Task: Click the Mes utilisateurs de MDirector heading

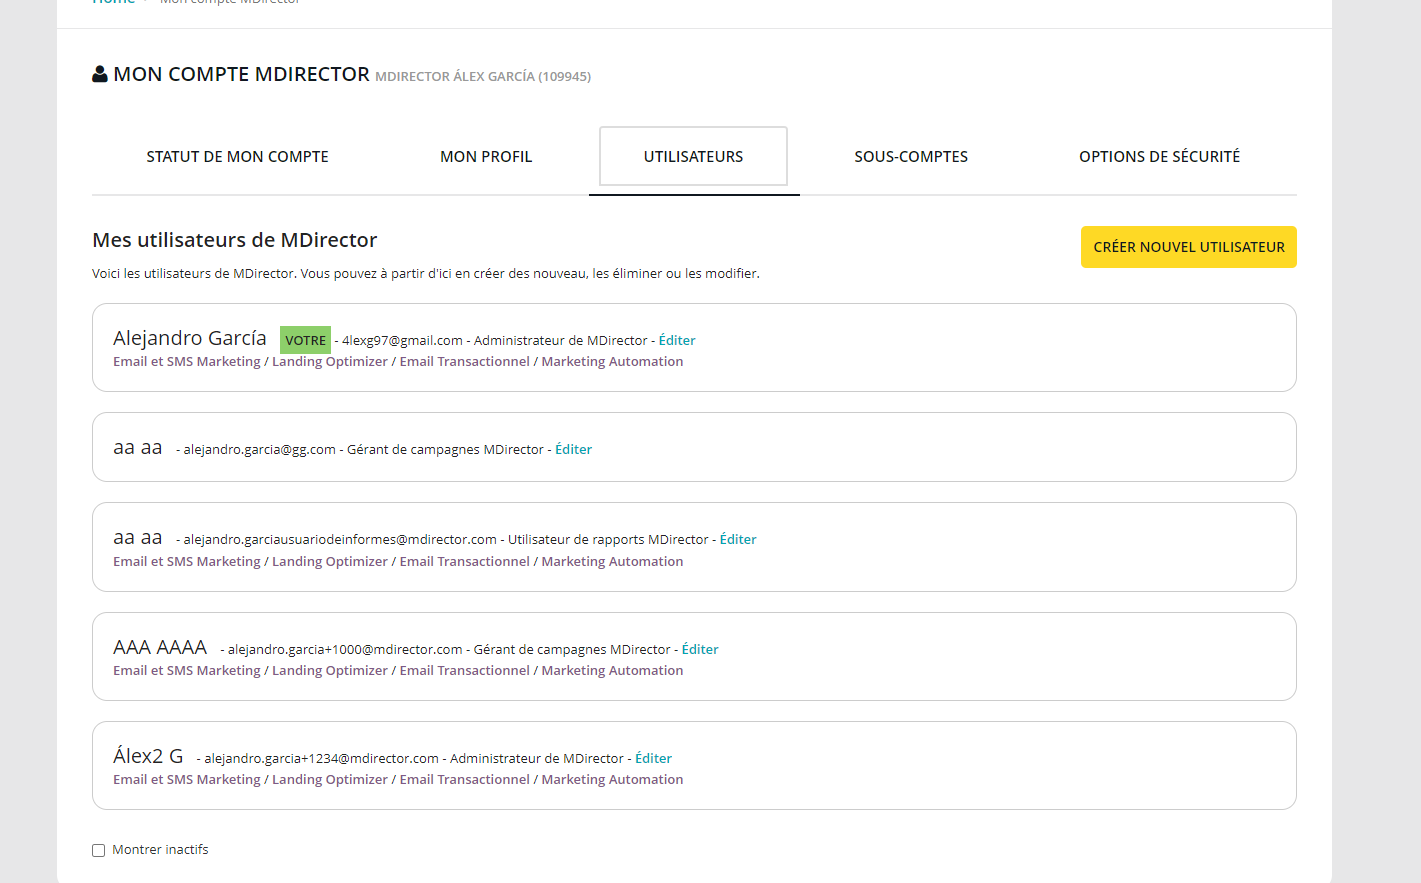Action: 234,240
